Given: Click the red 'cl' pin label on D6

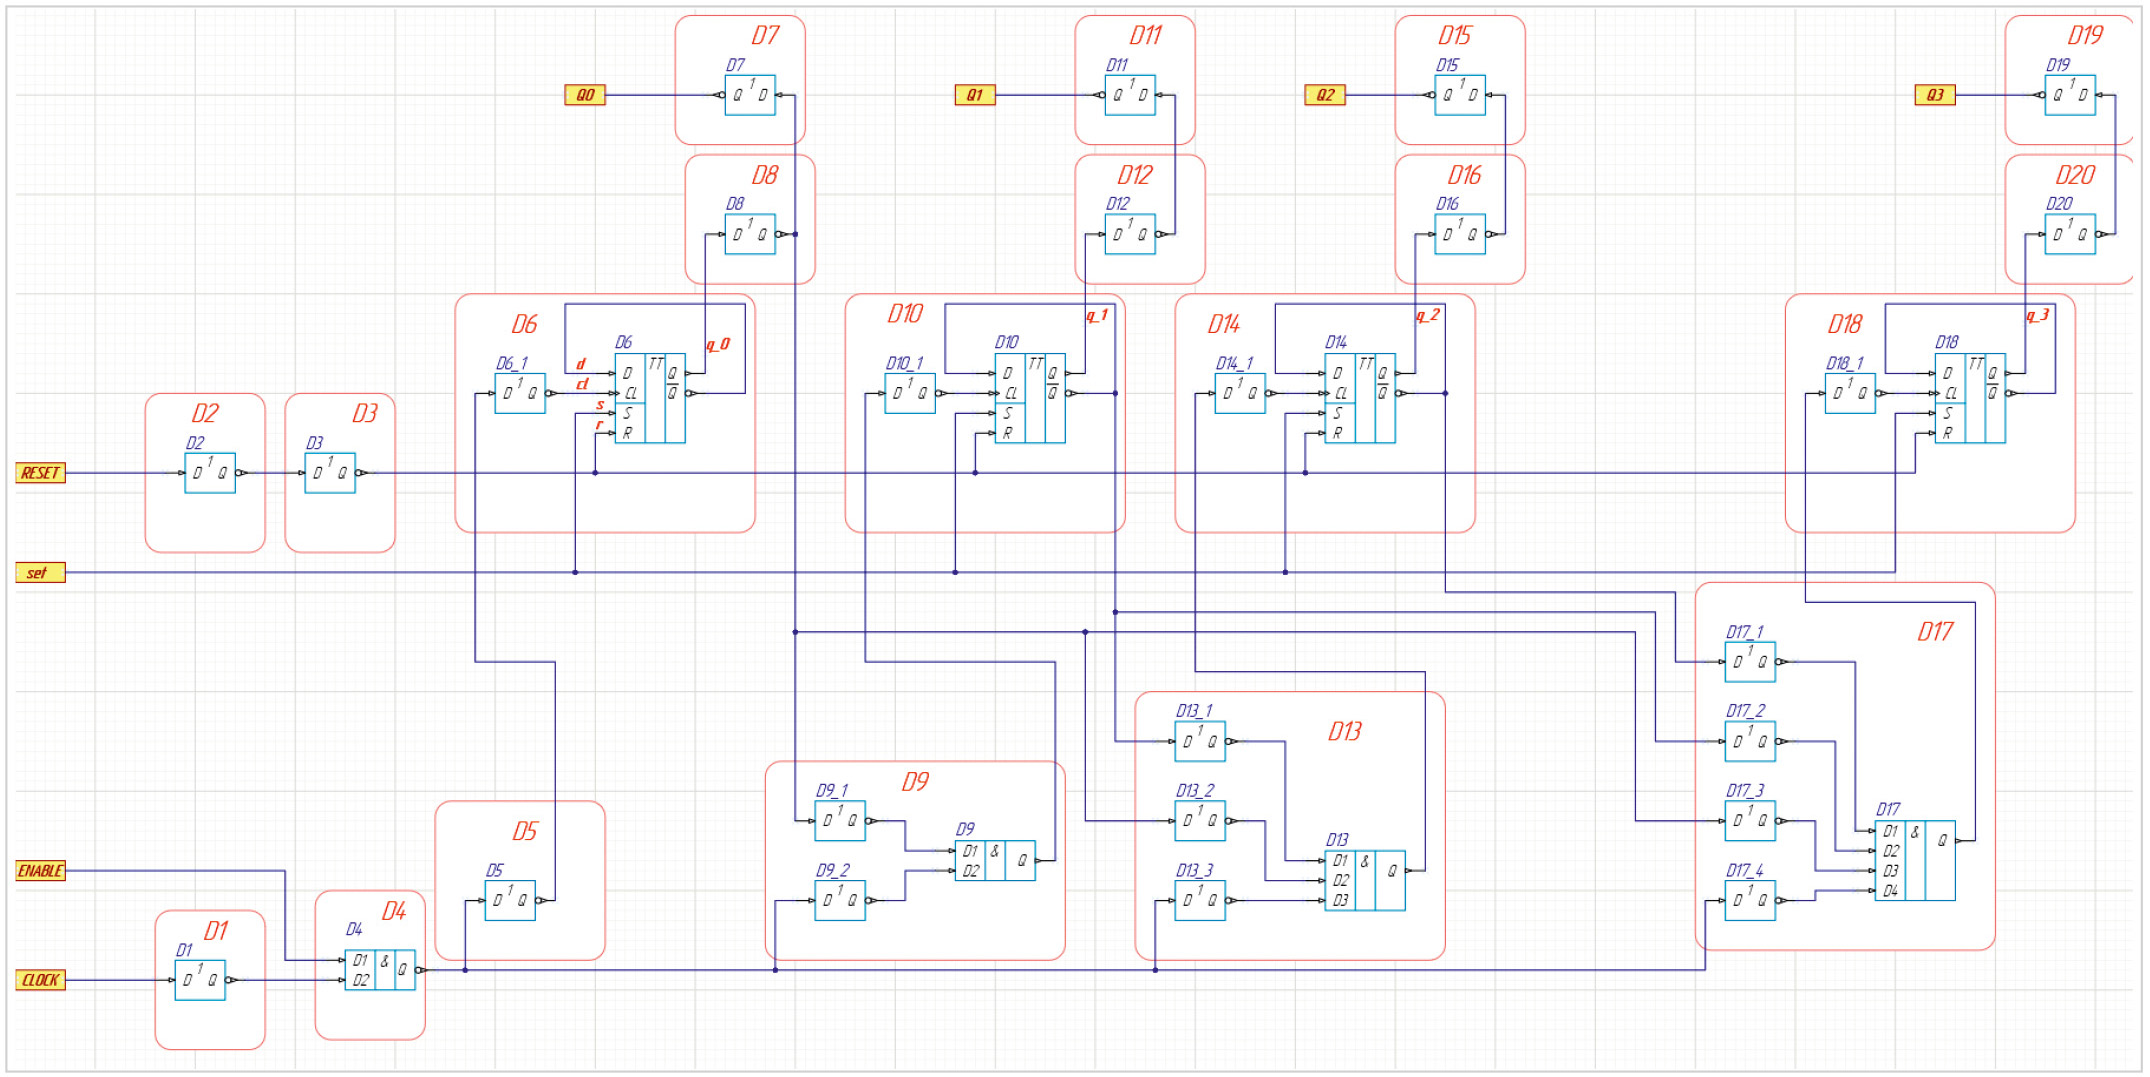Looking at the screenshot, I should pos(582,384).
